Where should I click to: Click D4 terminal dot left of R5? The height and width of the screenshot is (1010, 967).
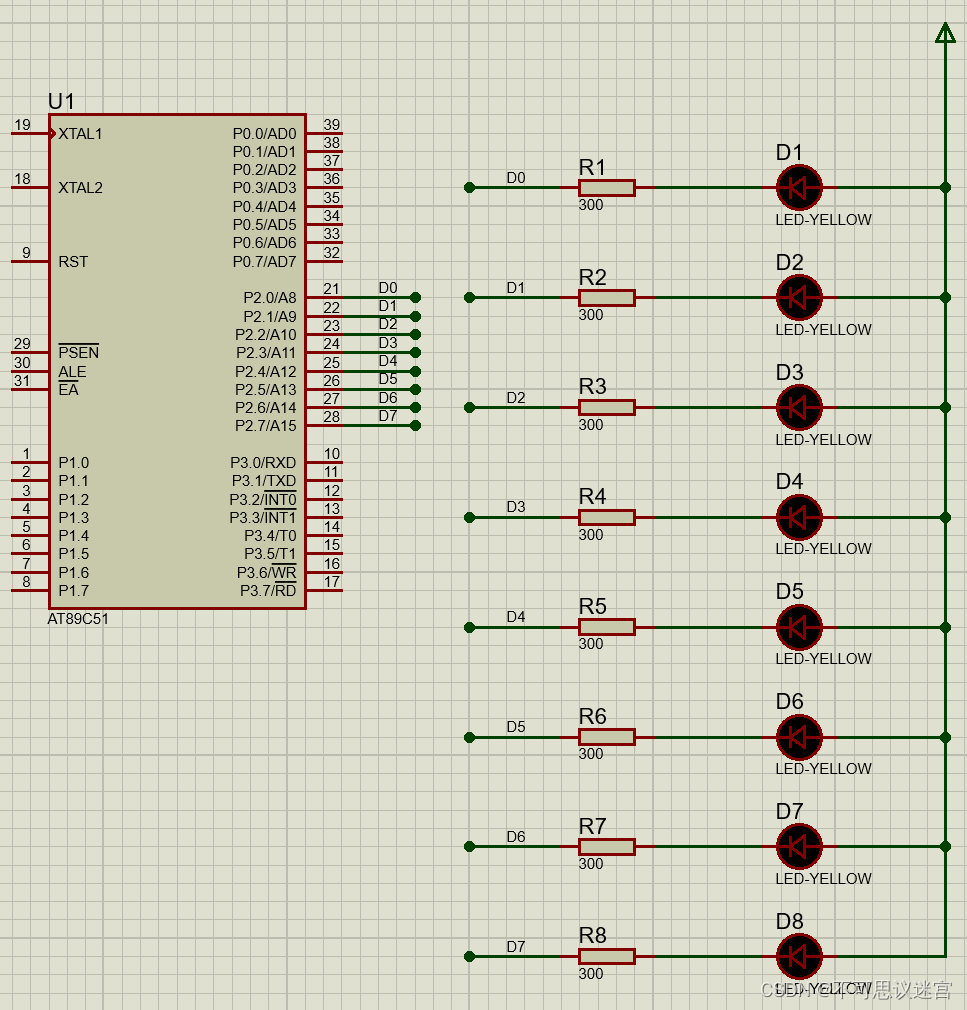point(470,627)
